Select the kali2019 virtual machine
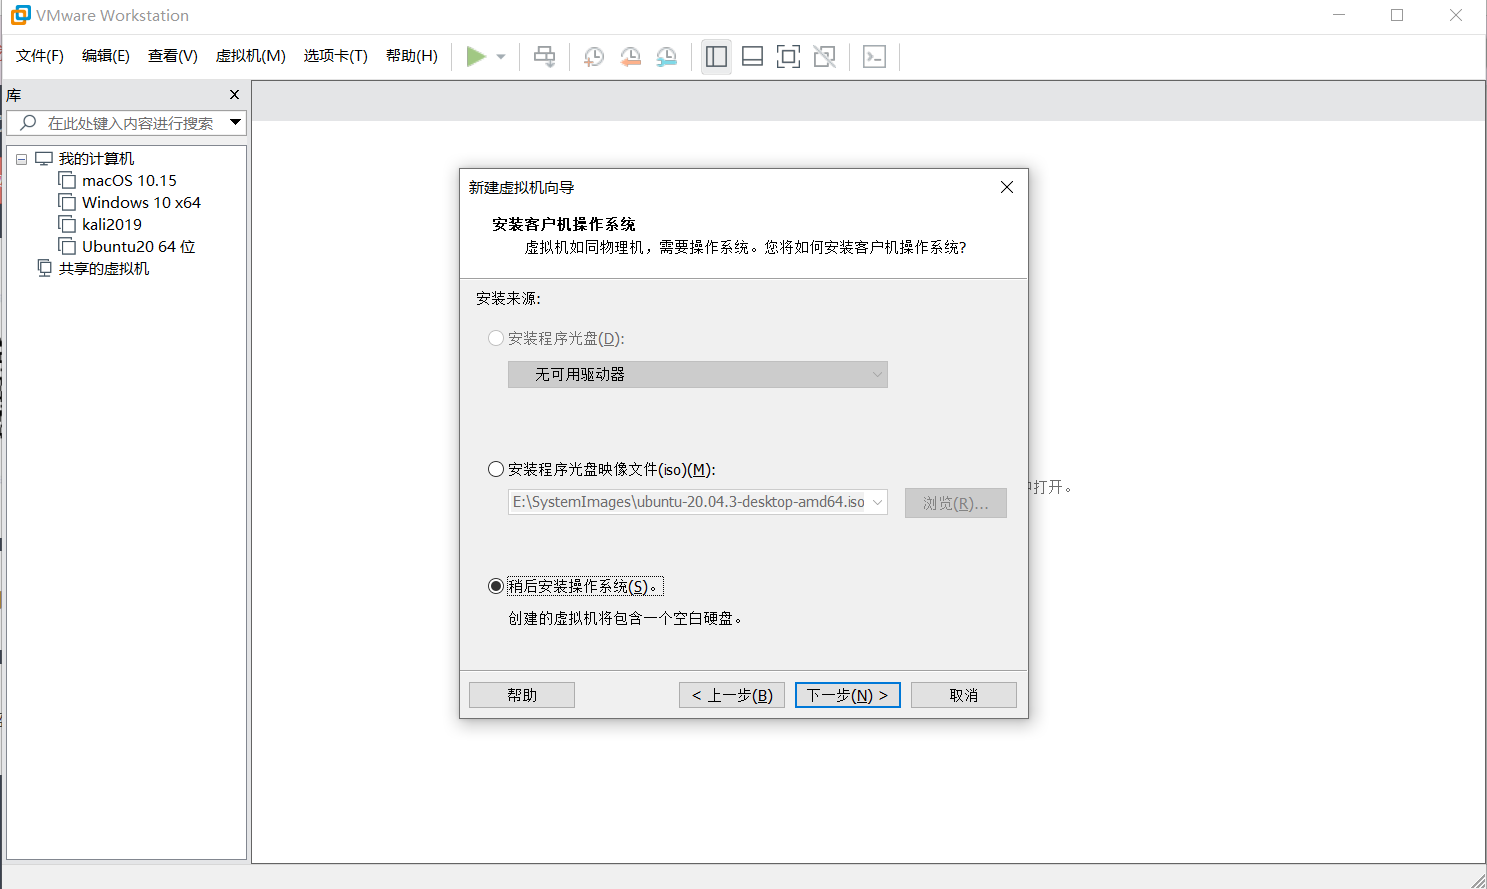Viewport: 1487px width, 889px height. 112,225
